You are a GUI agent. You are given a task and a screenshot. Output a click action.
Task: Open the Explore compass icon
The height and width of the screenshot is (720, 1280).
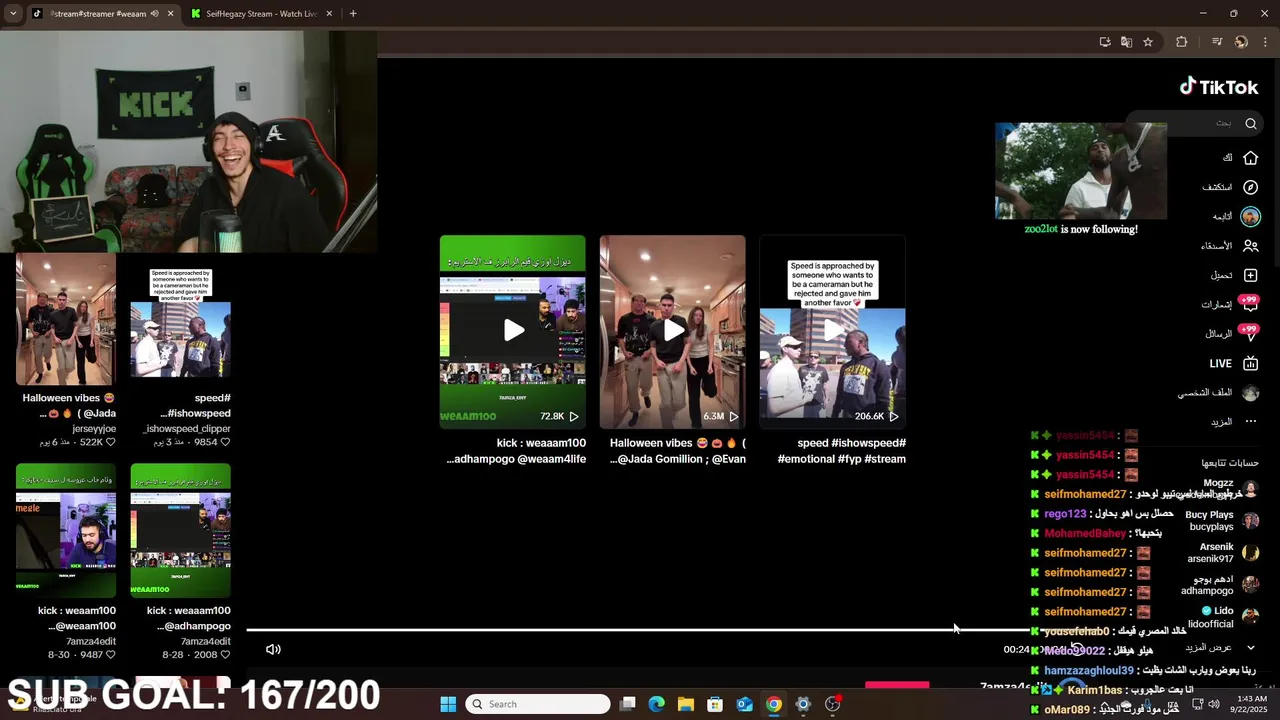(1250, 187)
